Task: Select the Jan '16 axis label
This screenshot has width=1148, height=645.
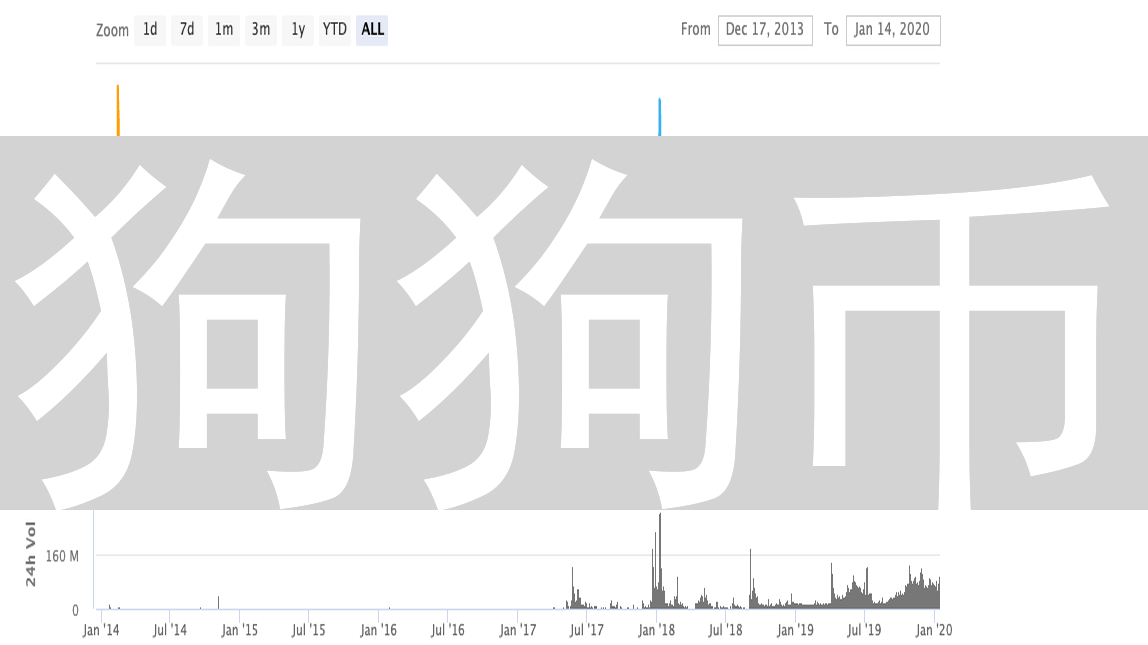Action: 379,630
